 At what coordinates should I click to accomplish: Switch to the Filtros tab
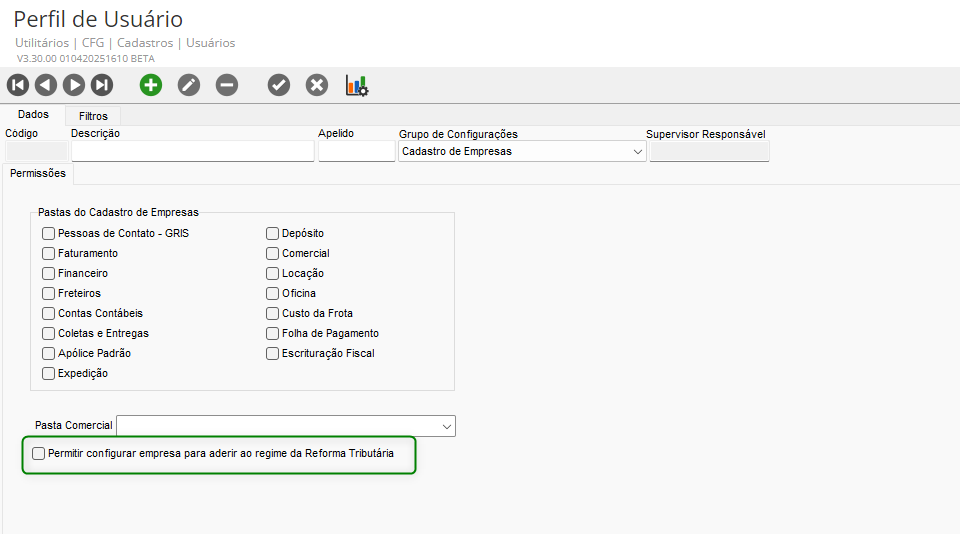coord(93,116)
